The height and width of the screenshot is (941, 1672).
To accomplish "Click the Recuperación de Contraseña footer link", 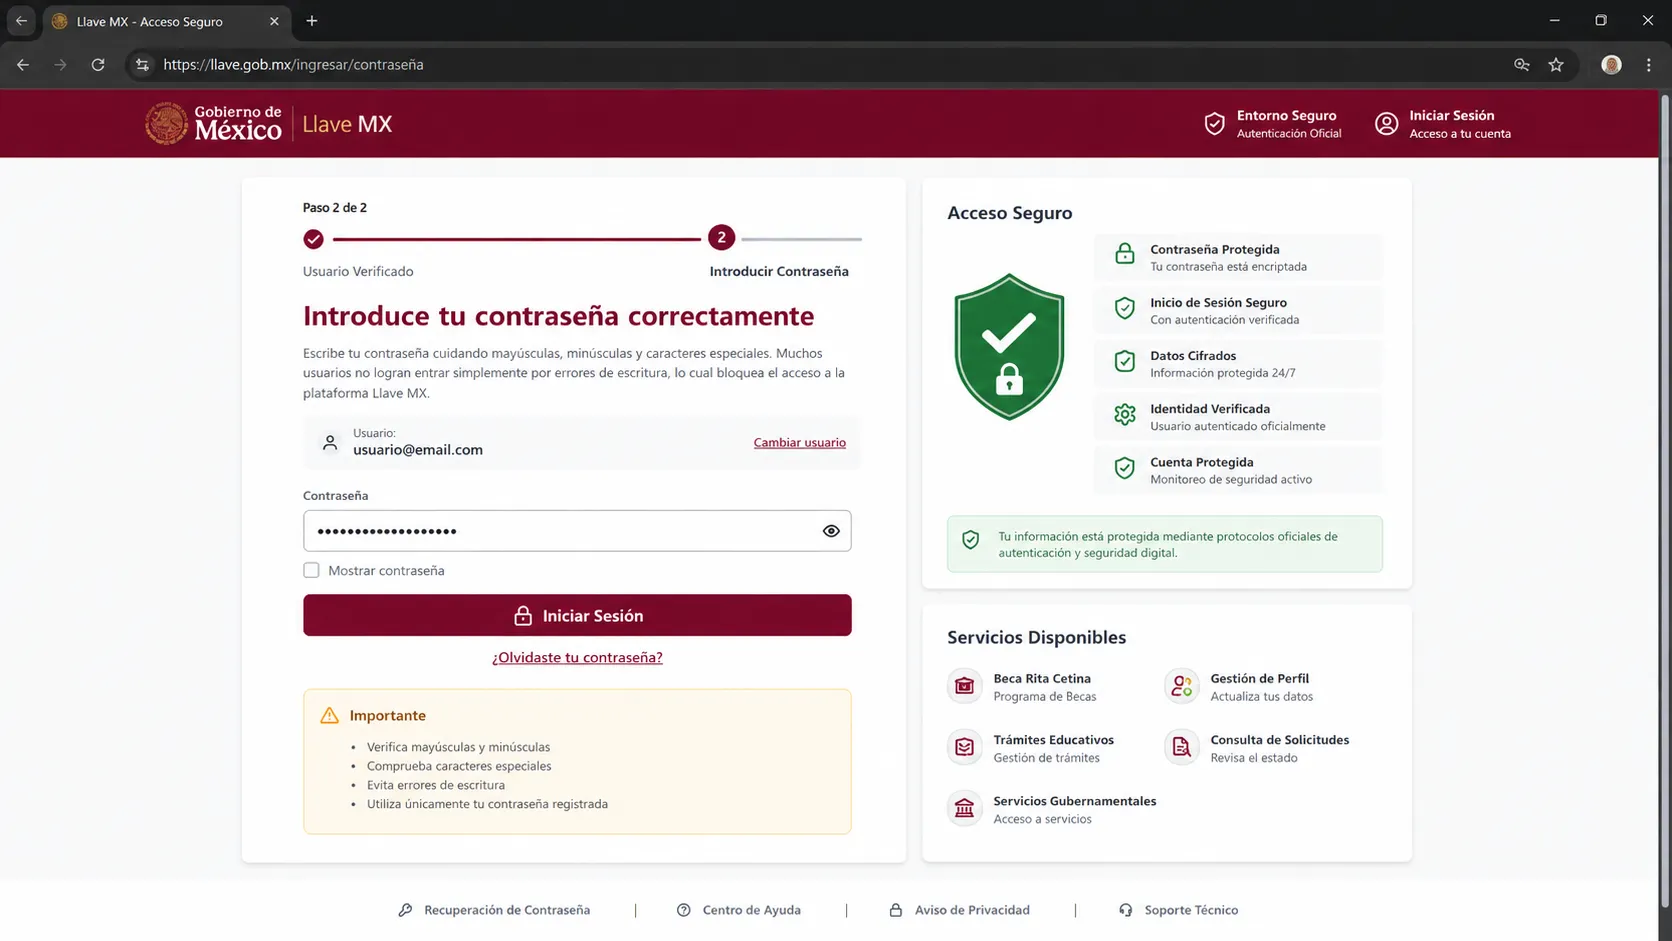I will click(x=494, y=910).
